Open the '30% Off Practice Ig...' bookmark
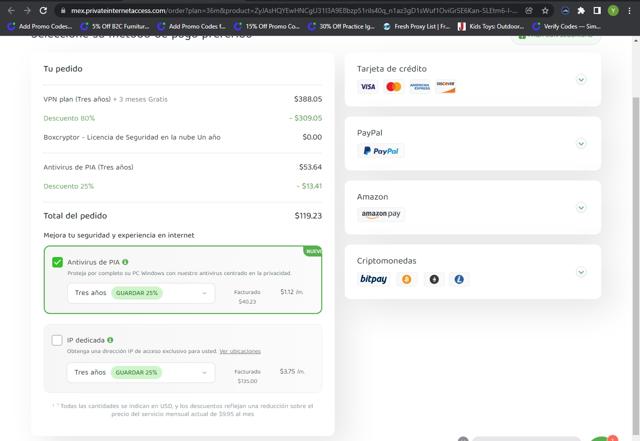The height and width of the screenshot is (441, 640). (x=341, y=27)
